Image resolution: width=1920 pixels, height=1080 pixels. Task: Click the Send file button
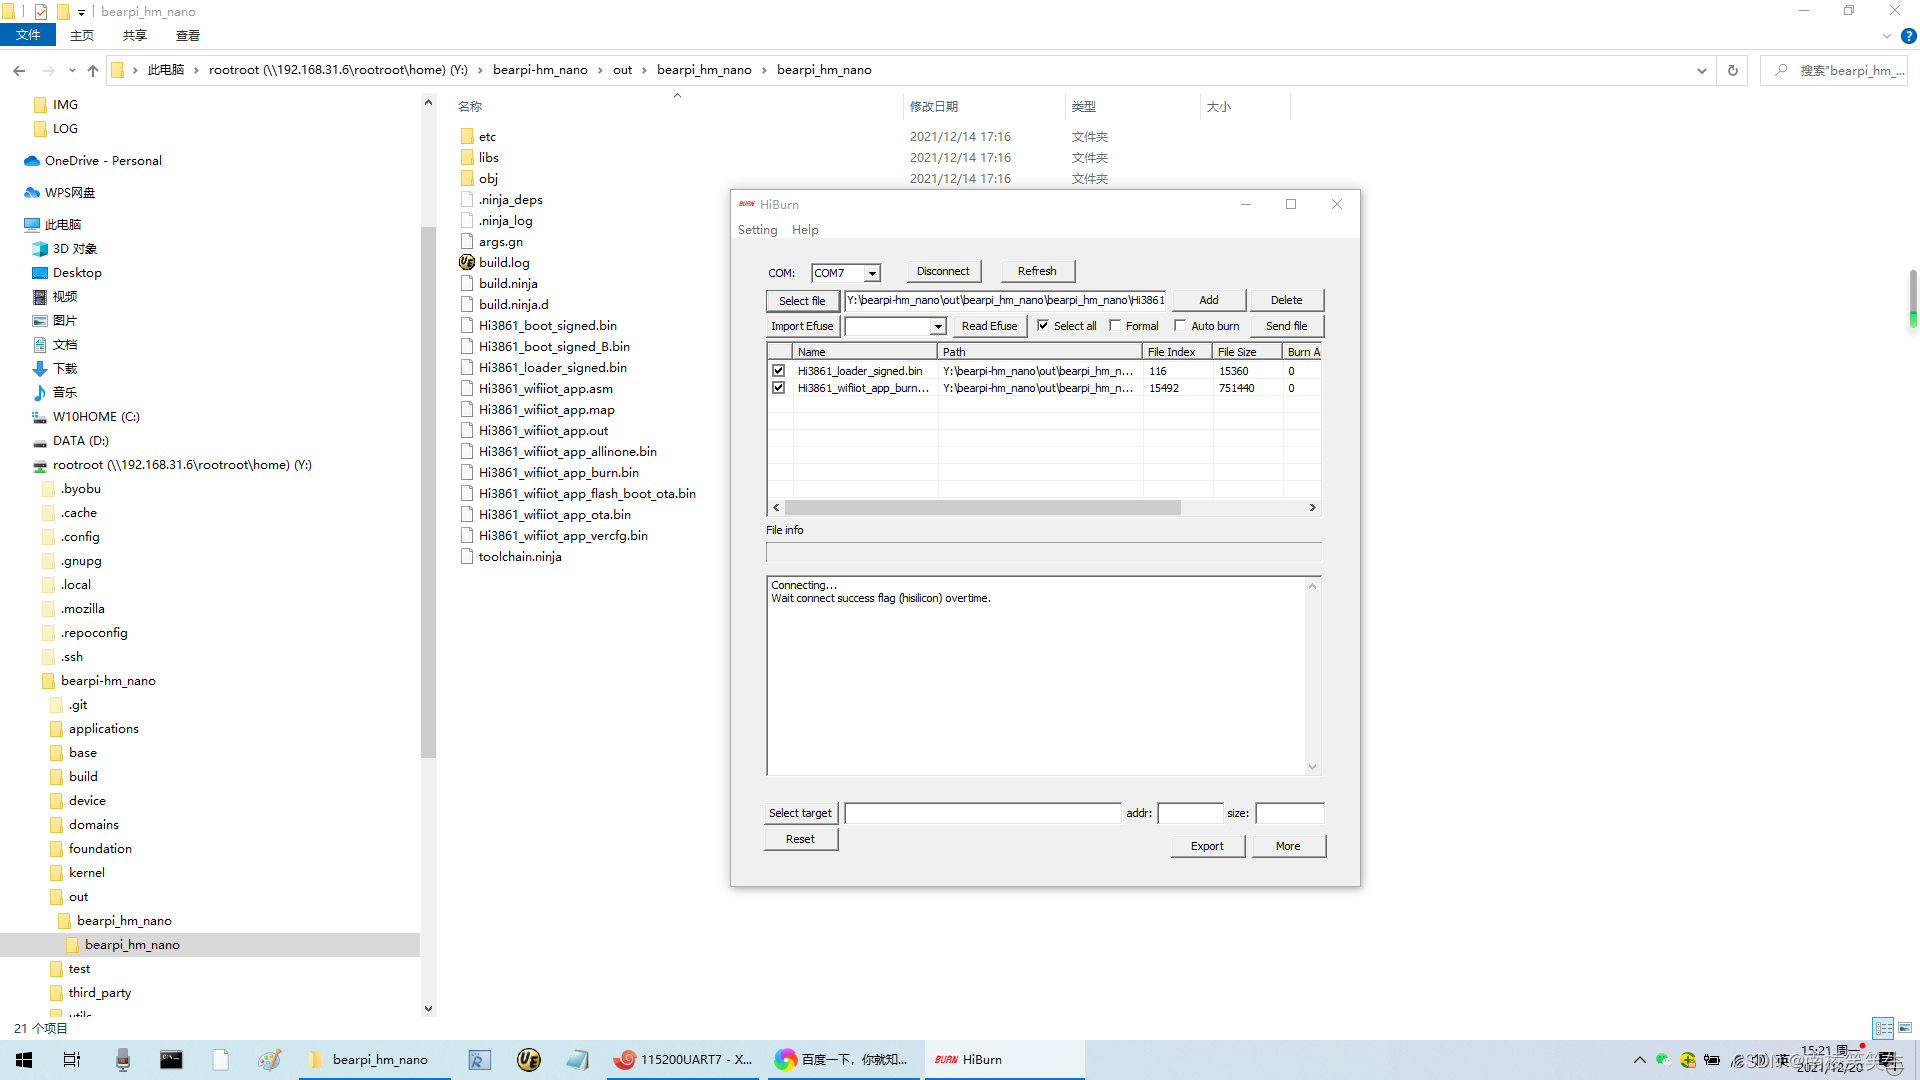[1286, 326]
